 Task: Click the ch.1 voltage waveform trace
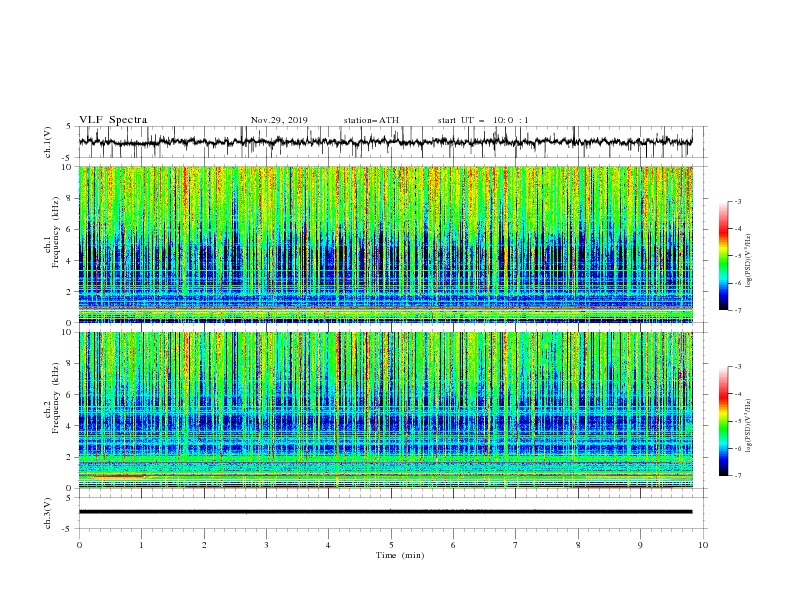tap(385, 142)
